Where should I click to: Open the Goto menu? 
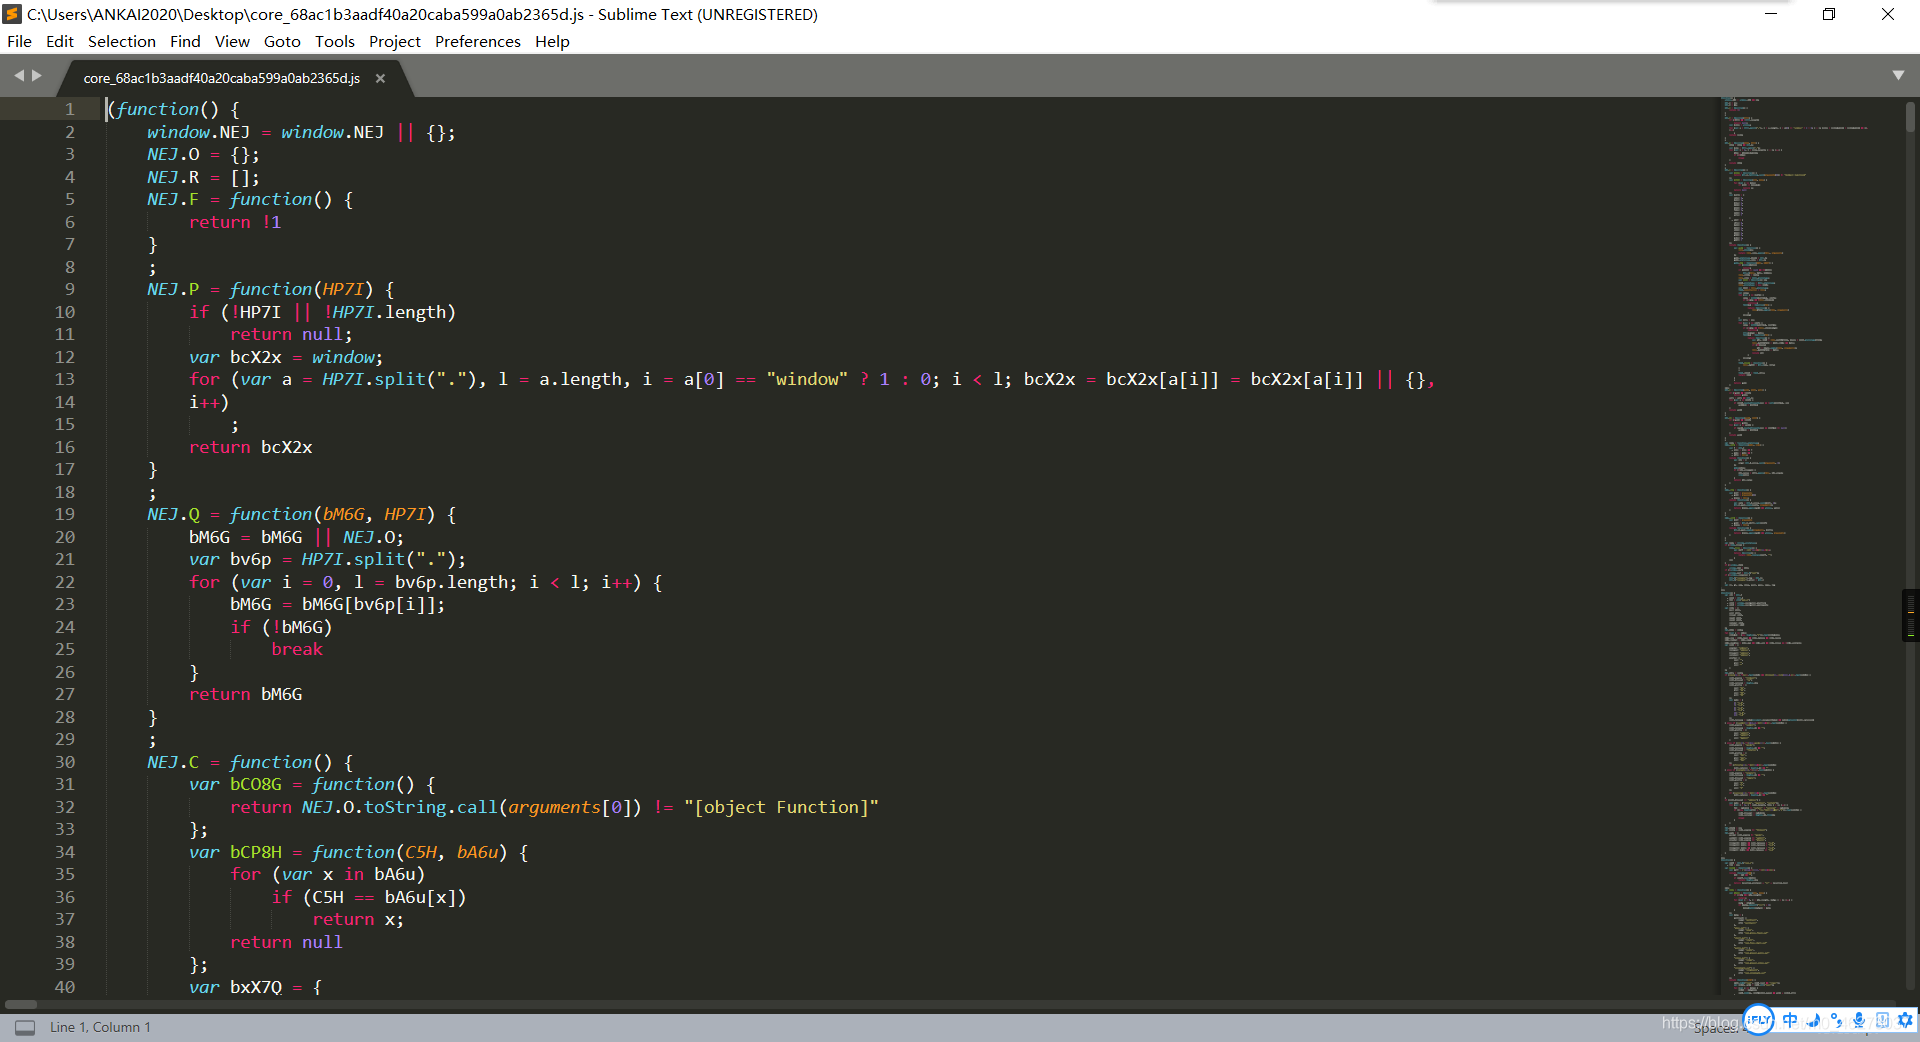[x=282, y=41]
